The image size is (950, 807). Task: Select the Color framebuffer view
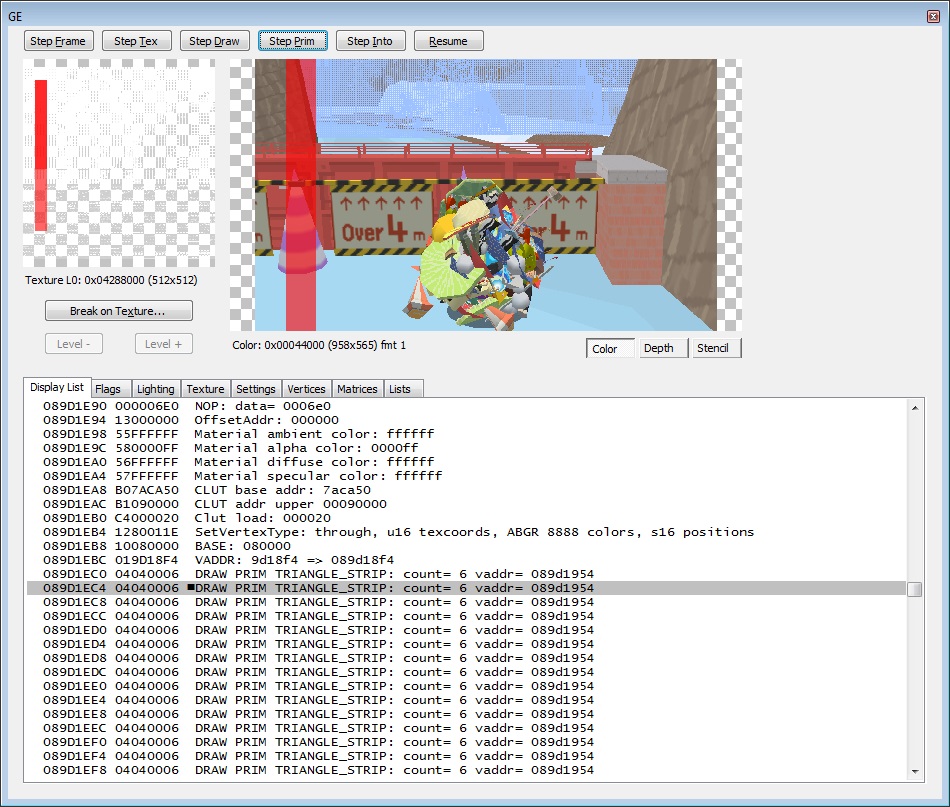coord(606,348)
